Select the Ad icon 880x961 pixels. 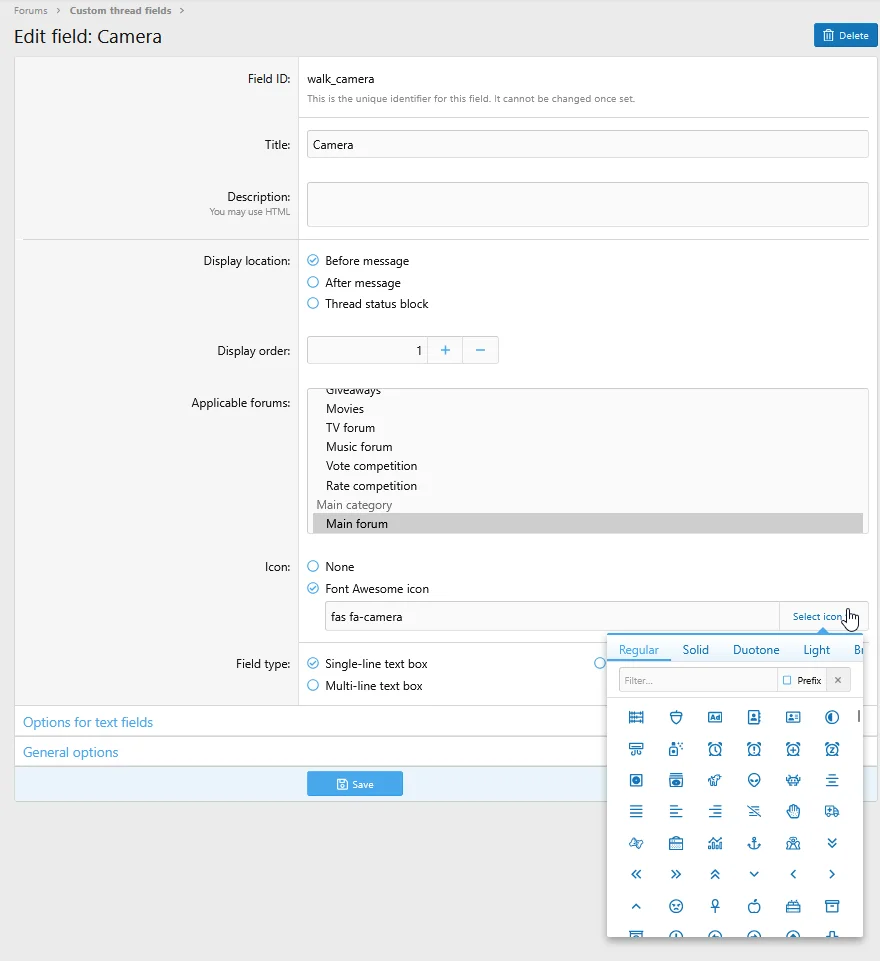715,717
